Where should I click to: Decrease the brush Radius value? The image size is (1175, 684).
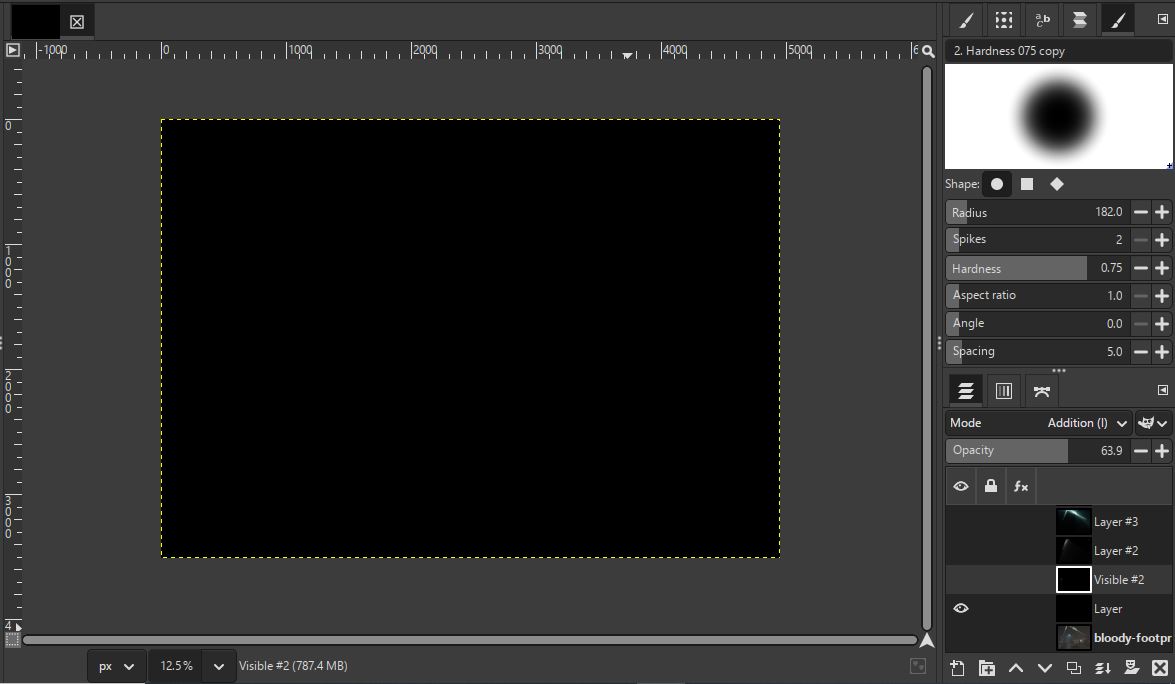tap(1141, 213)
